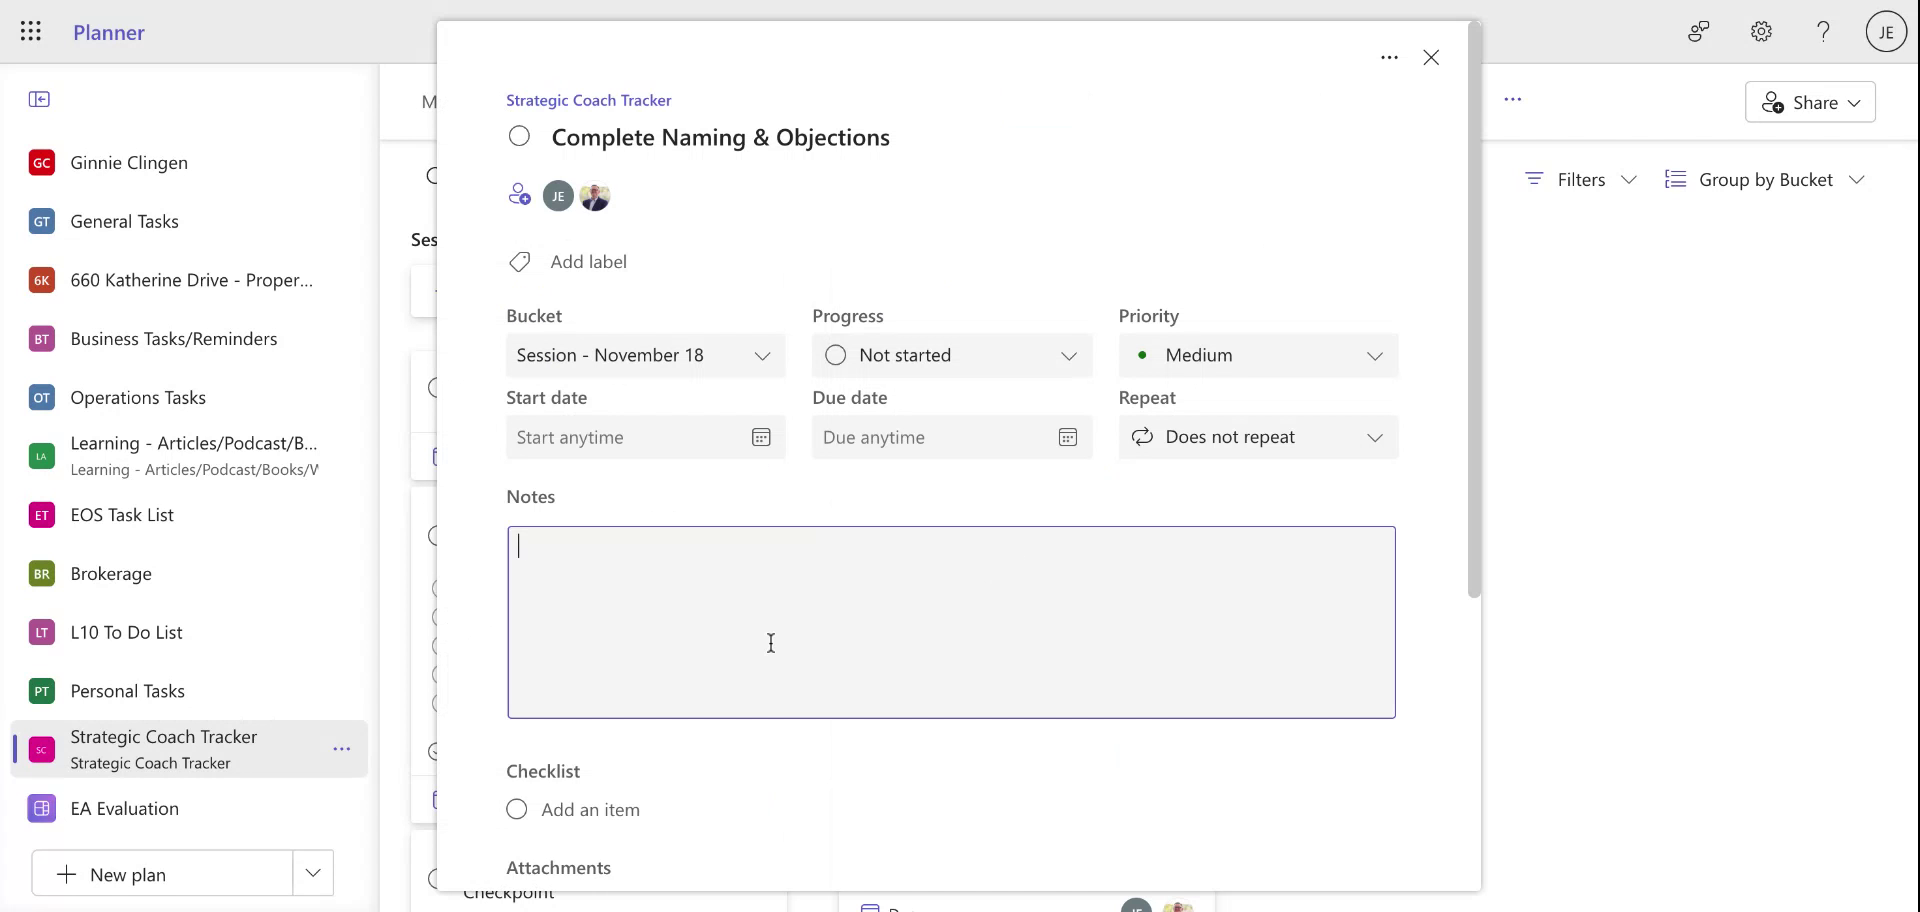This screenshot has height=912, width=1920.
Task: Open the Help question mark icon
Action: 1823,31
